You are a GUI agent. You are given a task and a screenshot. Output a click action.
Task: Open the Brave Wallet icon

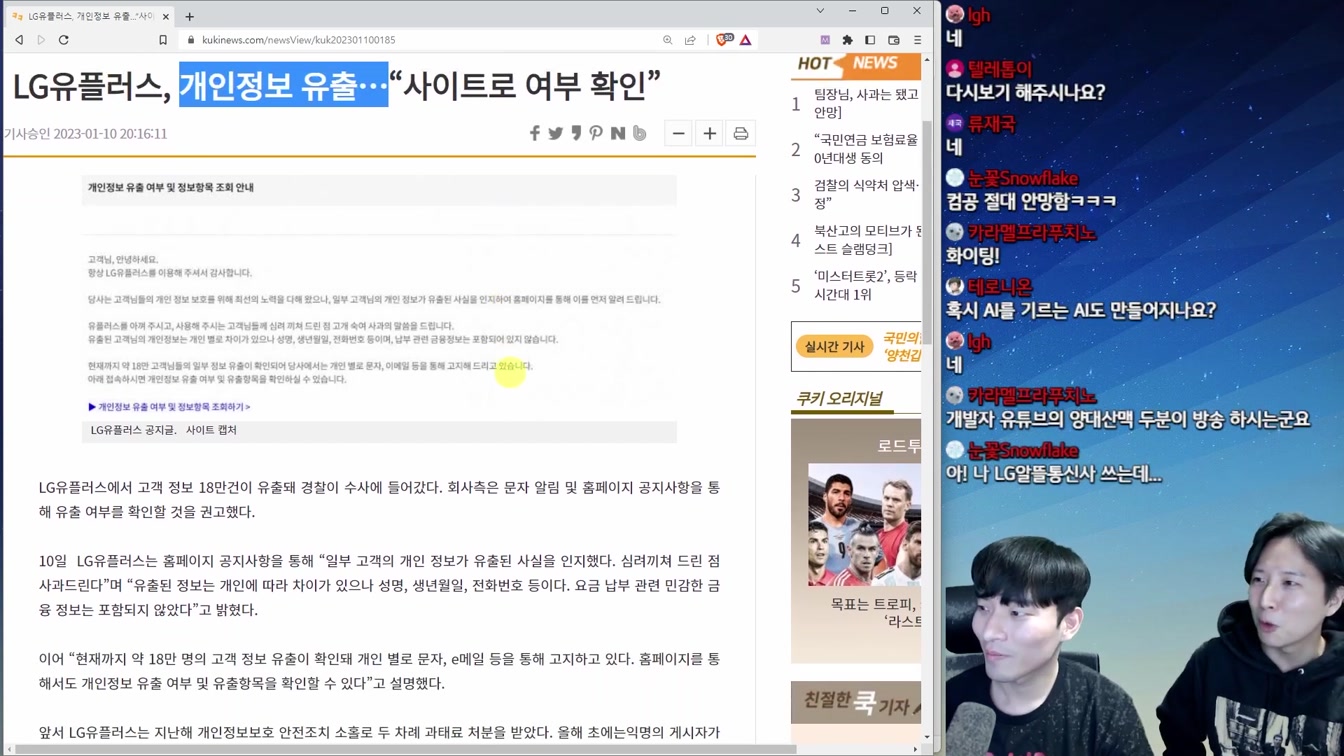[894, 40]
